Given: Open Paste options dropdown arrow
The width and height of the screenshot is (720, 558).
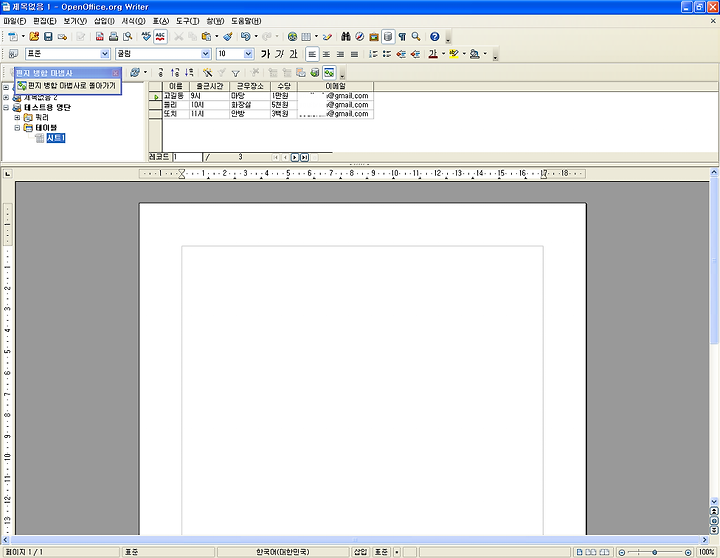Looking at the screenshot, I should pos(216,37).
